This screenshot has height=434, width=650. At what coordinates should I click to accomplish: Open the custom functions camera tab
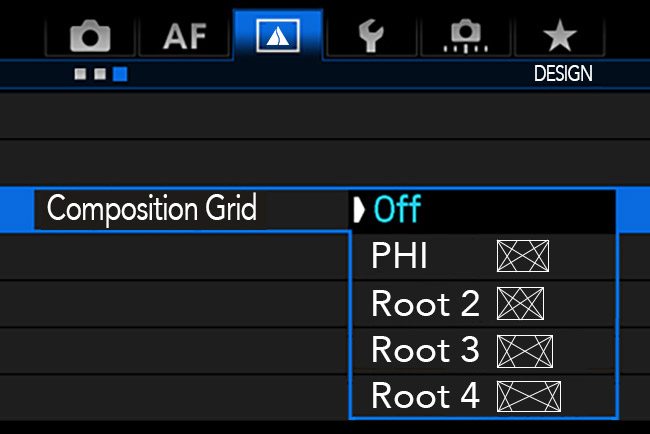465,36
